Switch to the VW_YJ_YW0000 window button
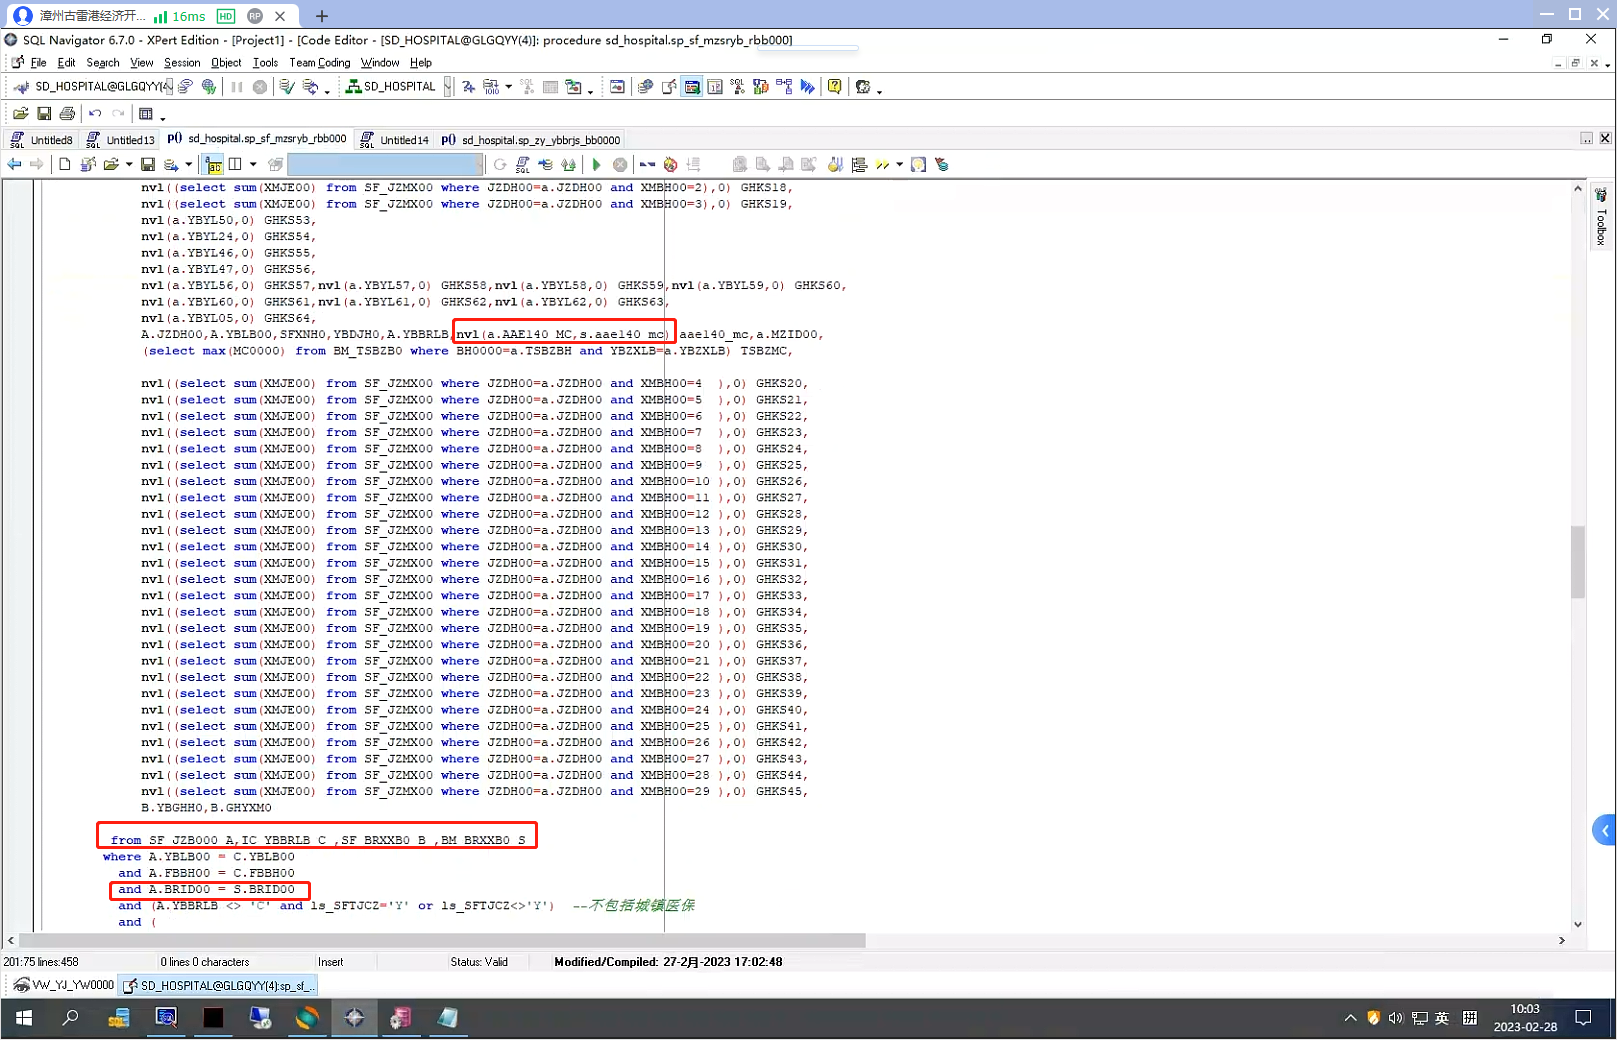The image size is (1617, 1040). [x=64, y=986]
